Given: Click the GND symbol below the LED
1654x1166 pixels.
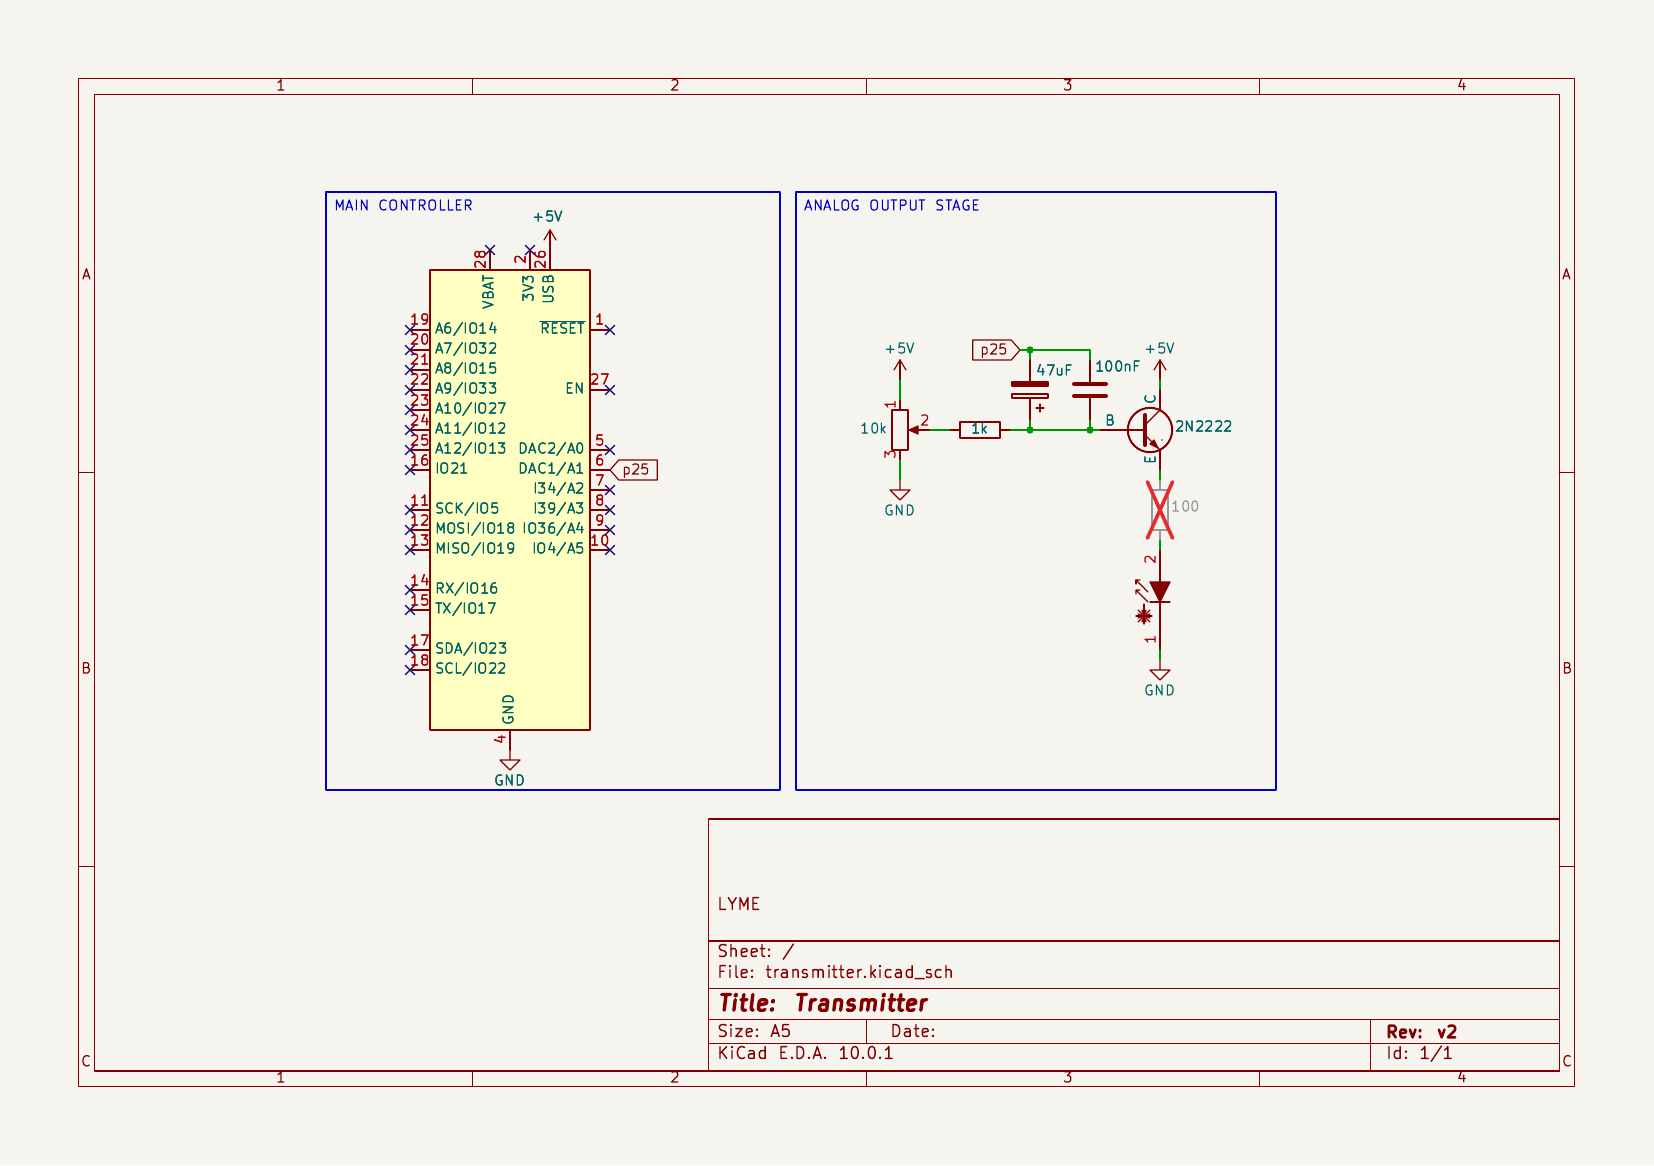Looking at the screenshot, I should click(x=1160, y=677).
